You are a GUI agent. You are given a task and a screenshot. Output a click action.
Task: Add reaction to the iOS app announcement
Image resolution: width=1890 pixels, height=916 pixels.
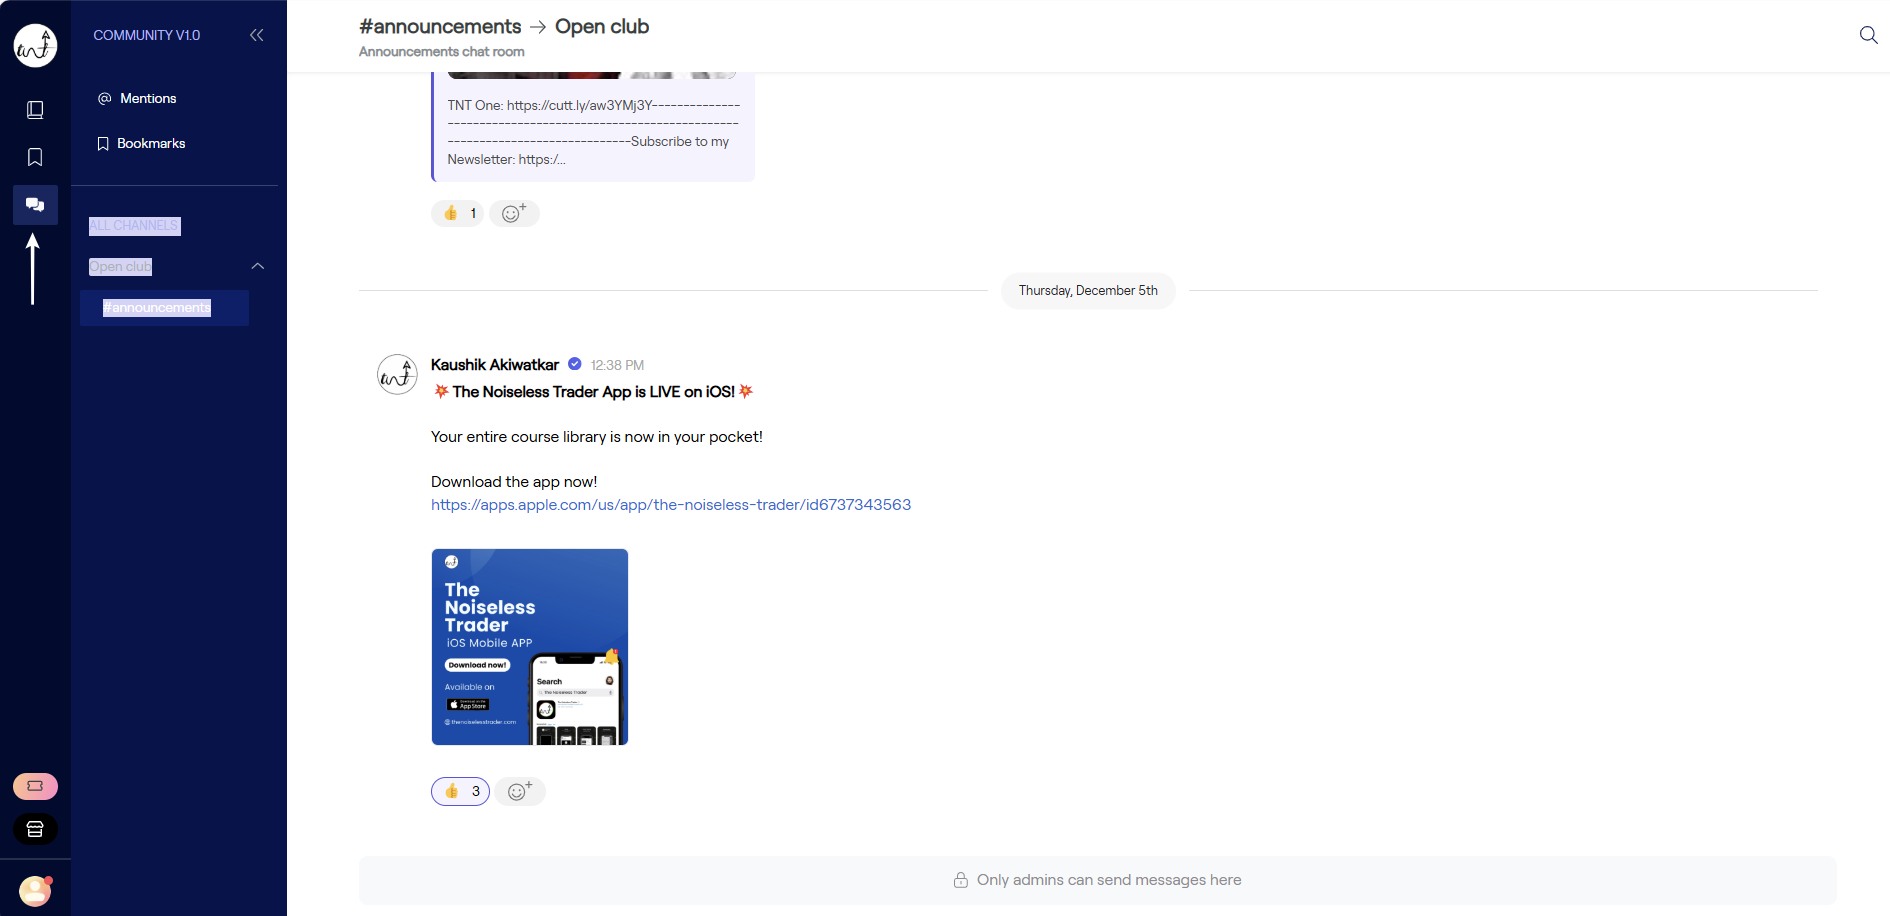tap(520, 791)
